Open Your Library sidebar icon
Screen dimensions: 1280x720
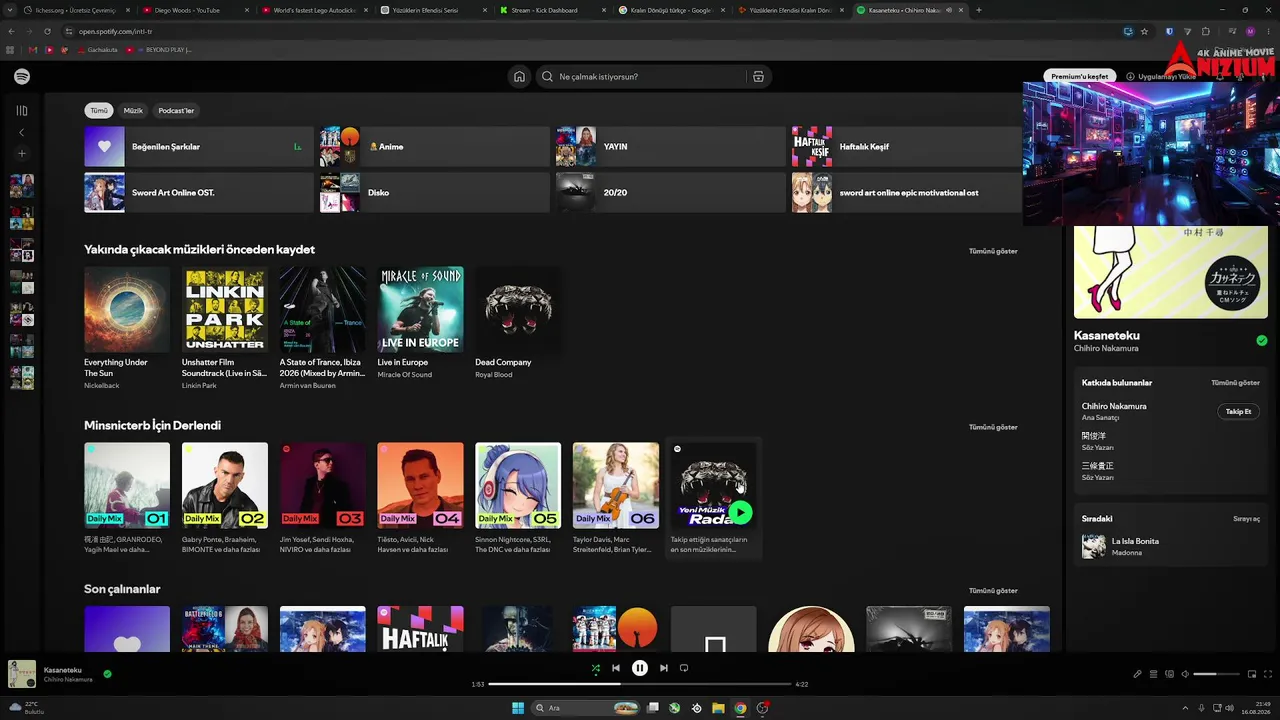tap(22, 111)
